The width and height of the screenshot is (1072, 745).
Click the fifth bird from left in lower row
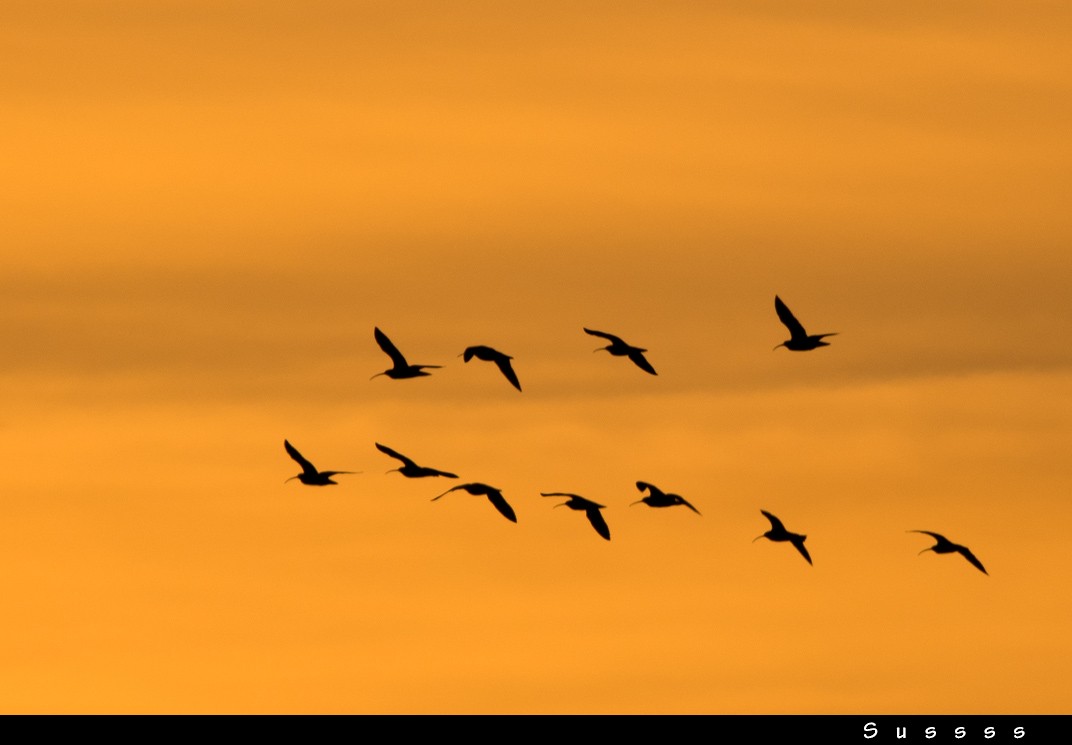pyautogui.click(x=662, y=497)
